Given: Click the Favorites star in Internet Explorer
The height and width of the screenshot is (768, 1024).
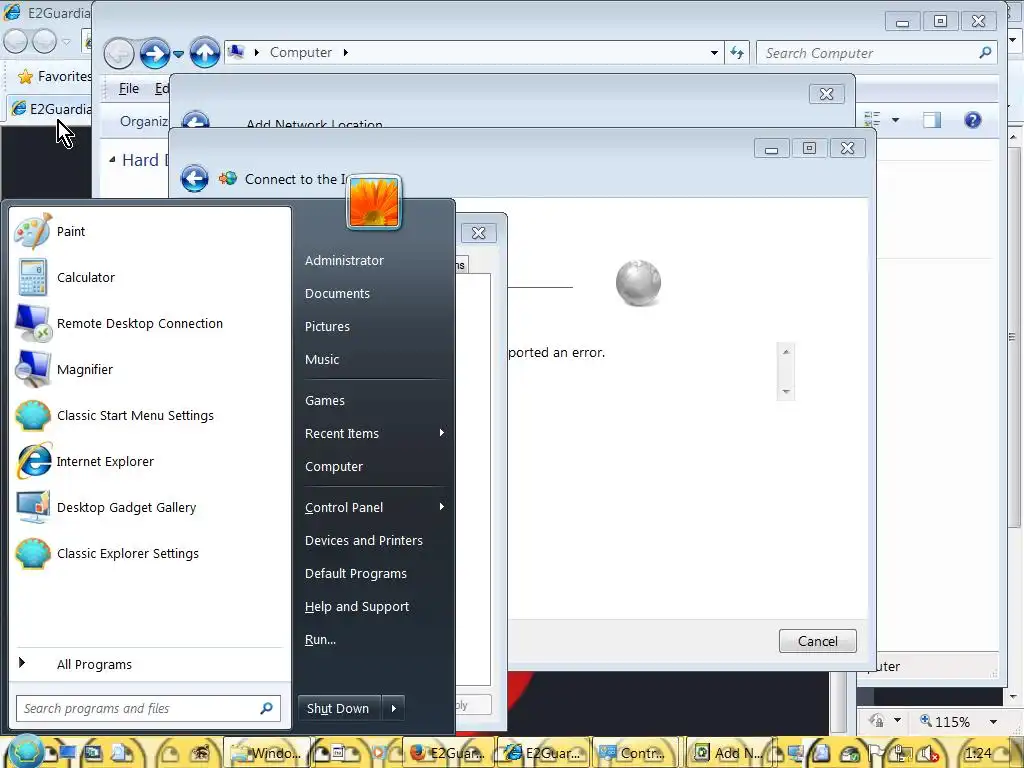Looking at the screenshot, I should tap(25, 77).
